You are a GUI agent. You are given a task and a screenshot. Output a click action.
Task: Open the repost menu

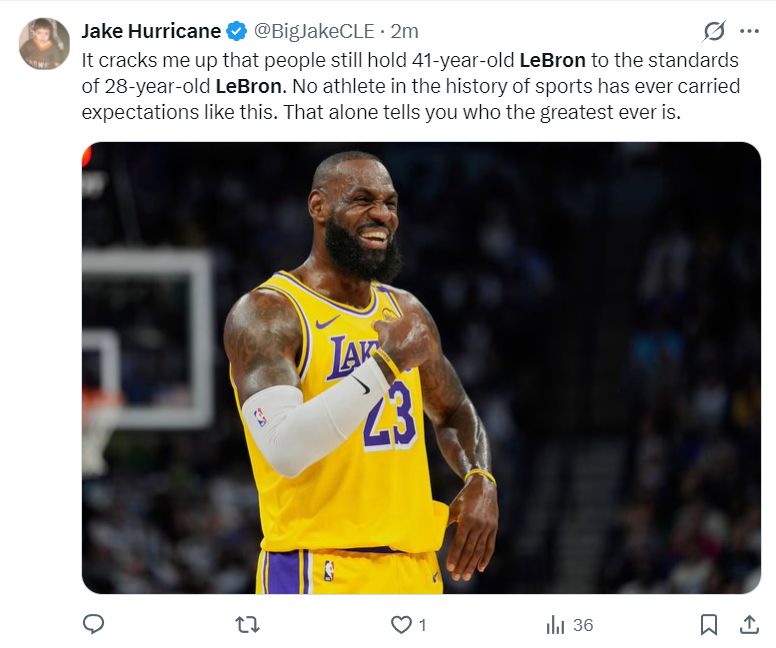[x=247, y=624]
